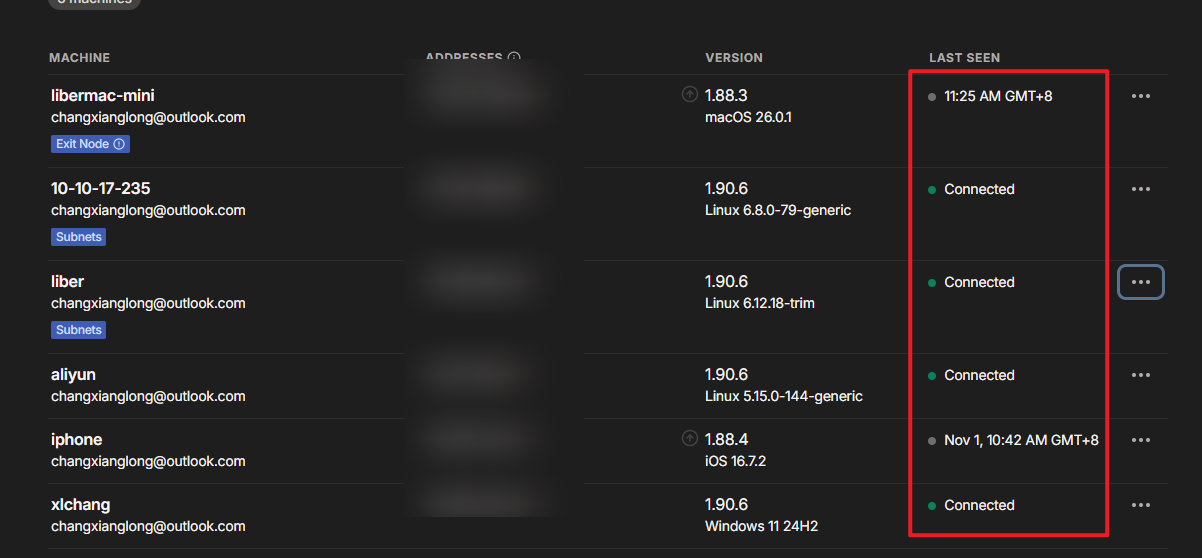Image resolution: width=1202 pixels, height=558 pixels.
Task: Click the info icon in Exit Node badge
Action: pos(119,144)
